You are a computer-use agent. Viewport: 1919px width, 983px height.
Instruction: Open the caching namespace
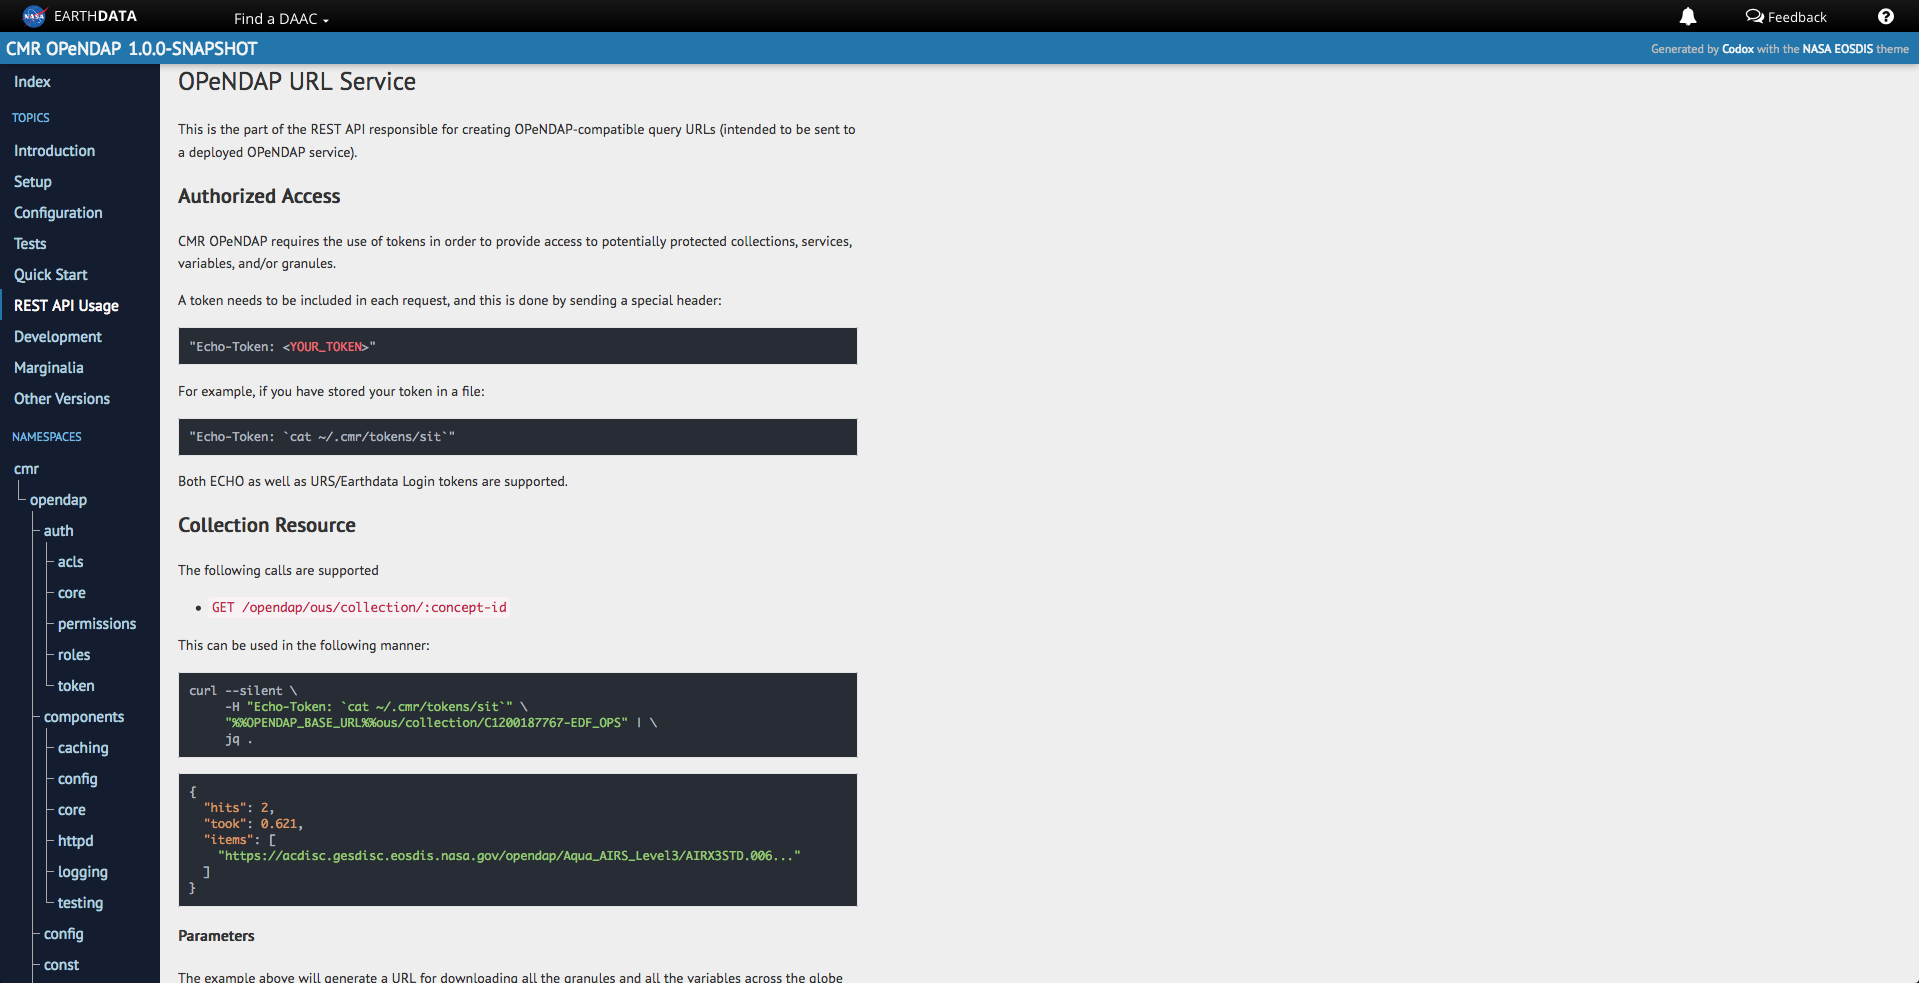pyautogui.click(x=83, y=748)
